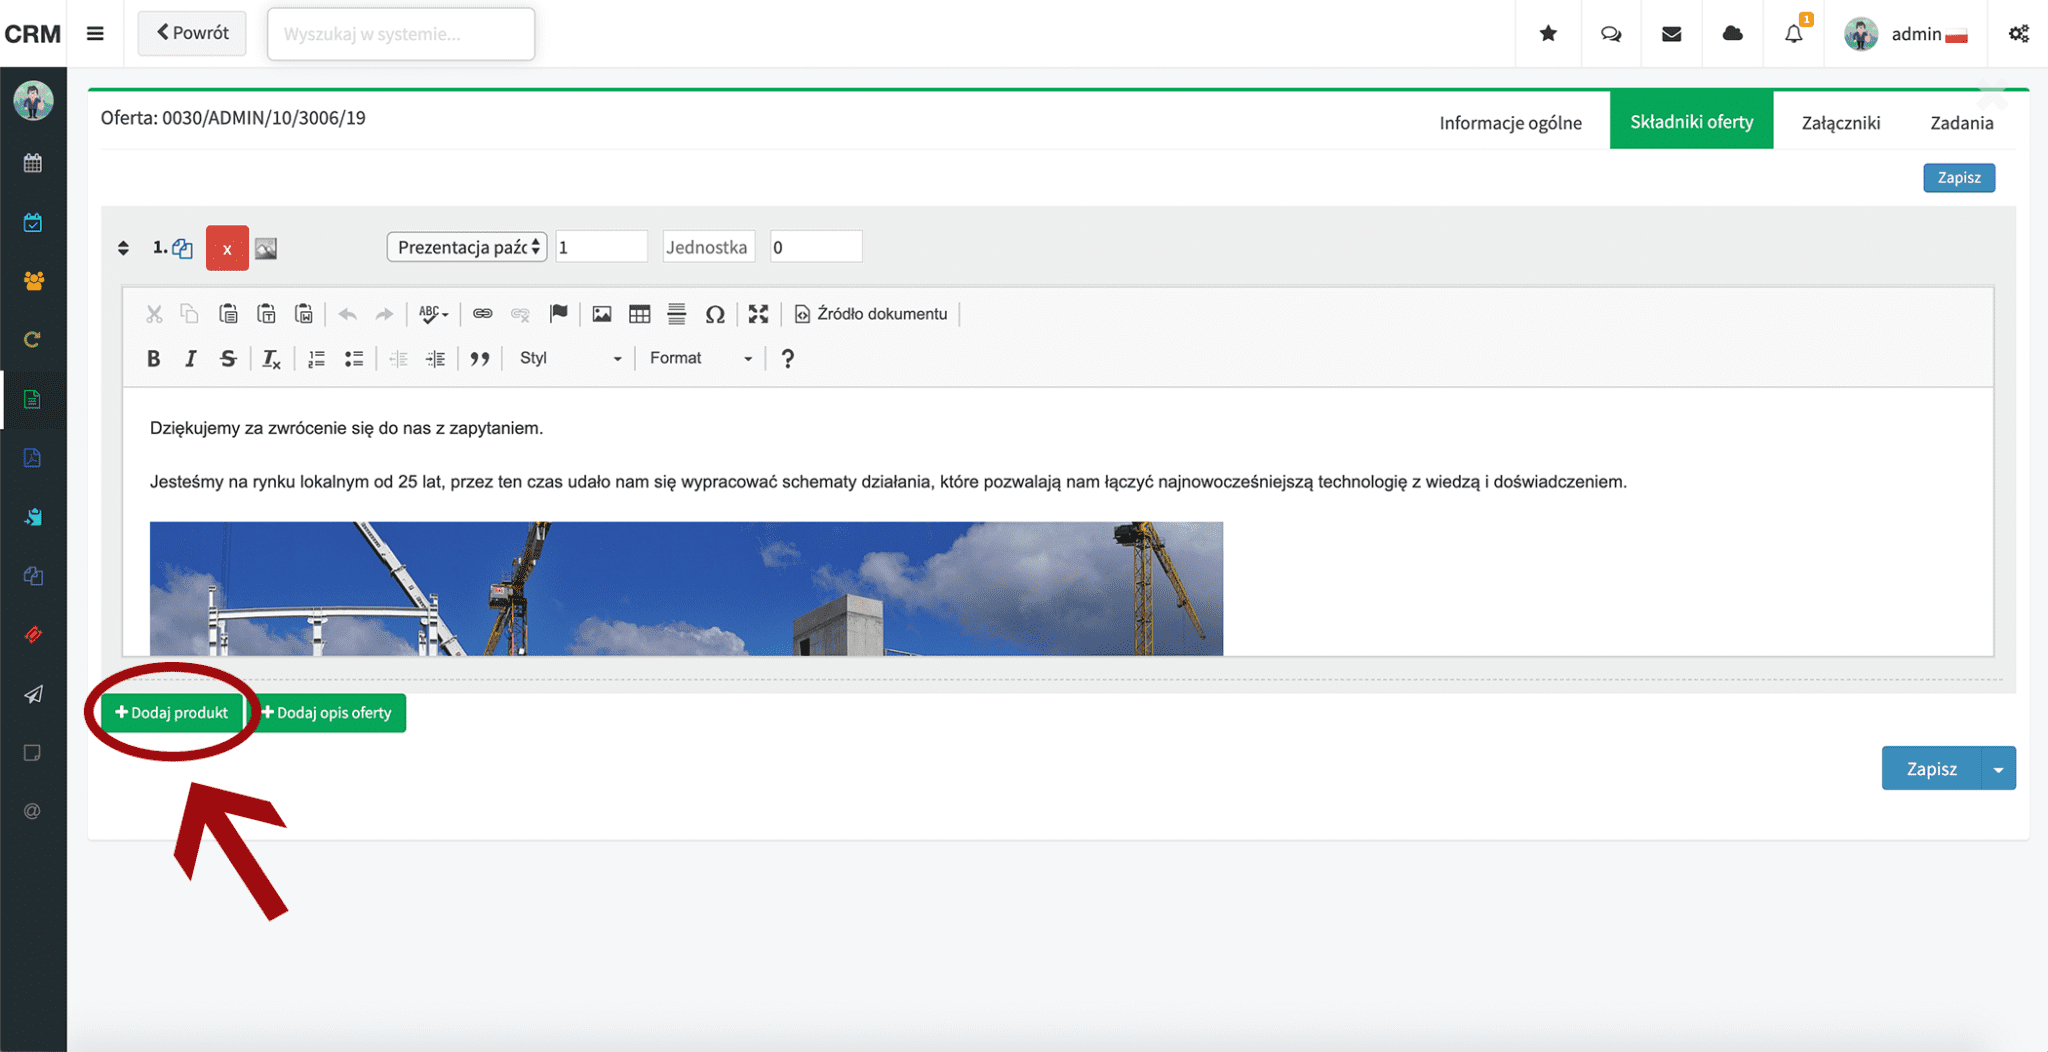Open the Zadania tab
This screenshot has width=2048, height=1052.
point(1961,122)
